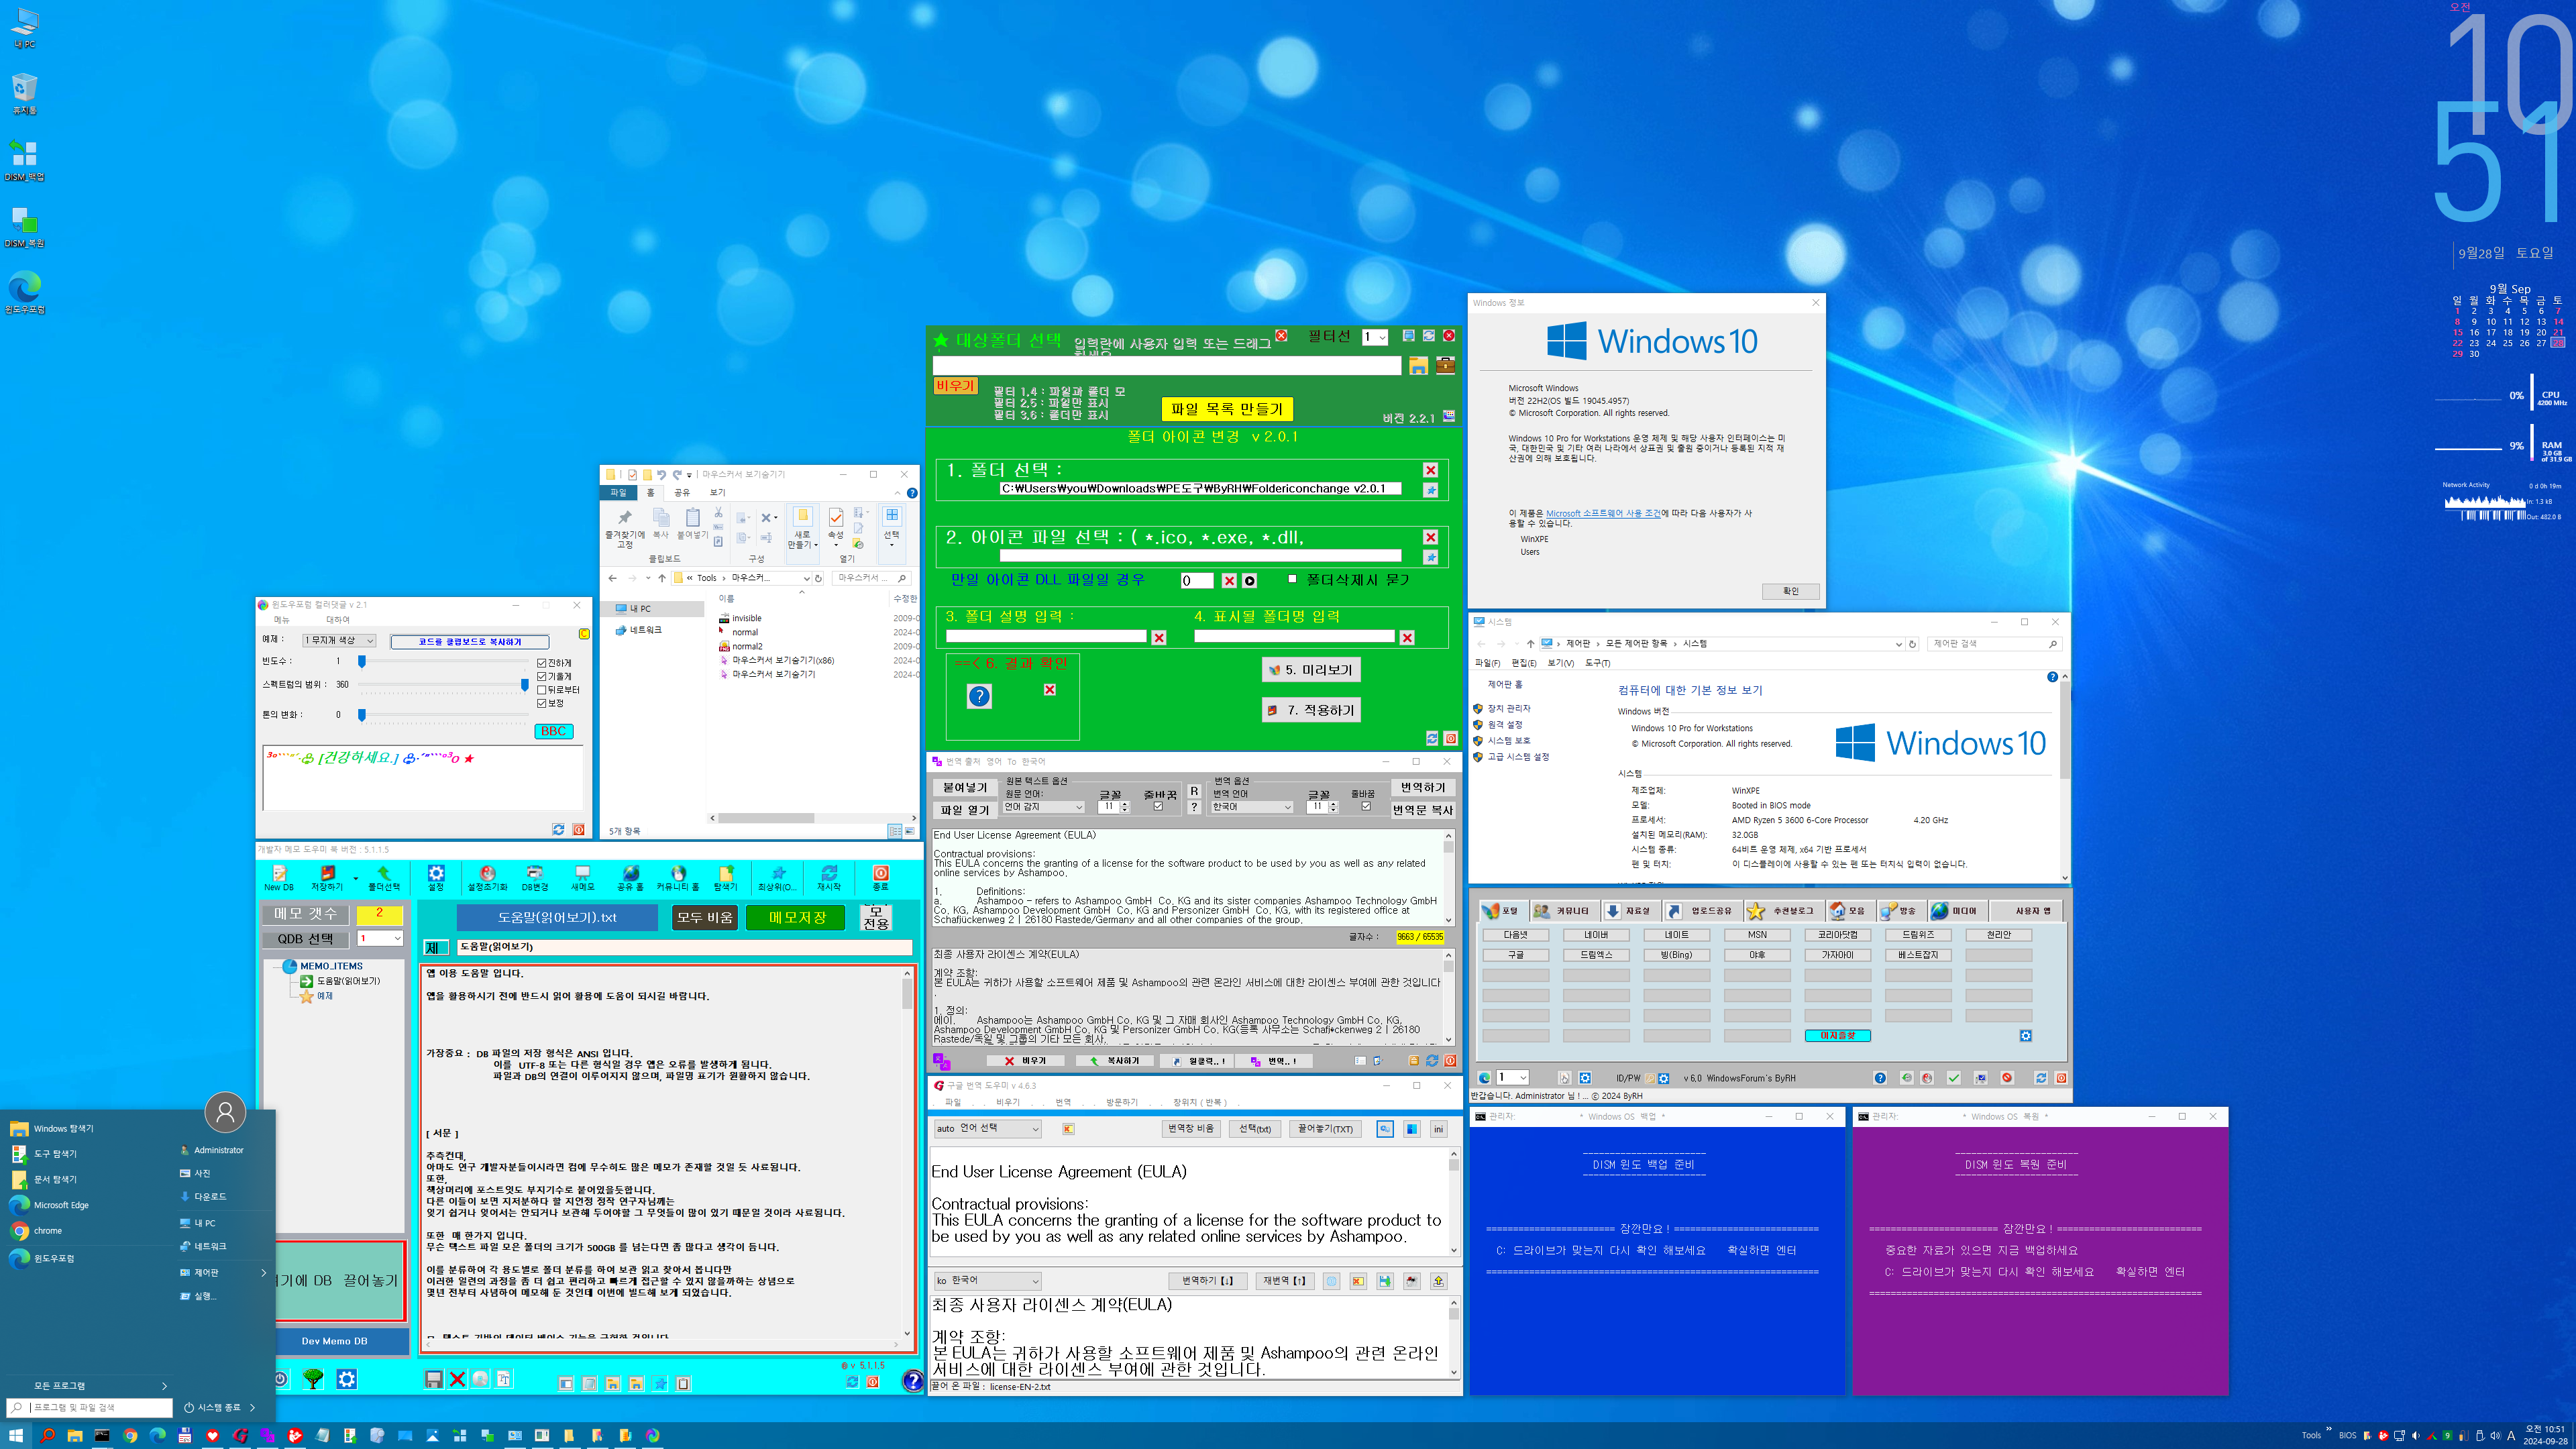Viewport: 2576px width, 1449px height.
Task: Open 1 무지개 색상 example dropdown
Action: (340, 641)
